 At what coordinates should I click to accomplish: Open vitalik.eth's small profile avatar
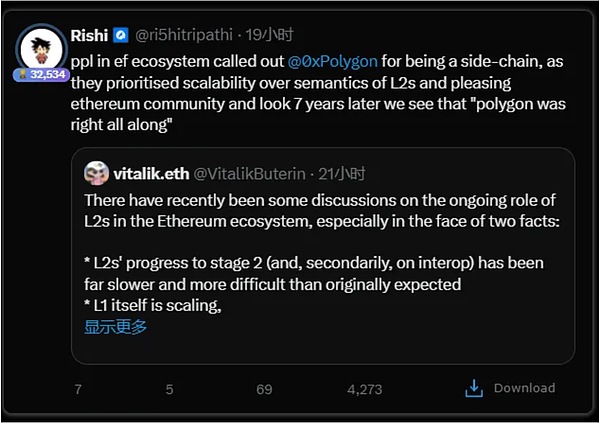96,172
